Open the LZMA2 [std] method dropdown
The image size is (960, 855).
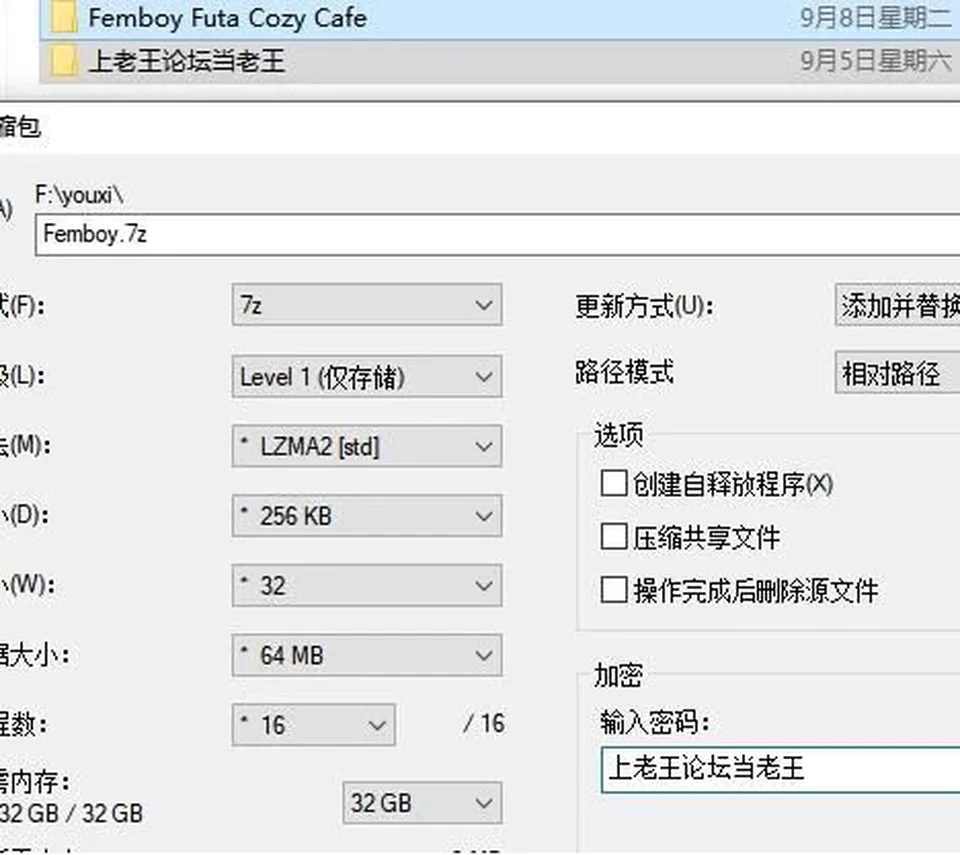(367, 446)
